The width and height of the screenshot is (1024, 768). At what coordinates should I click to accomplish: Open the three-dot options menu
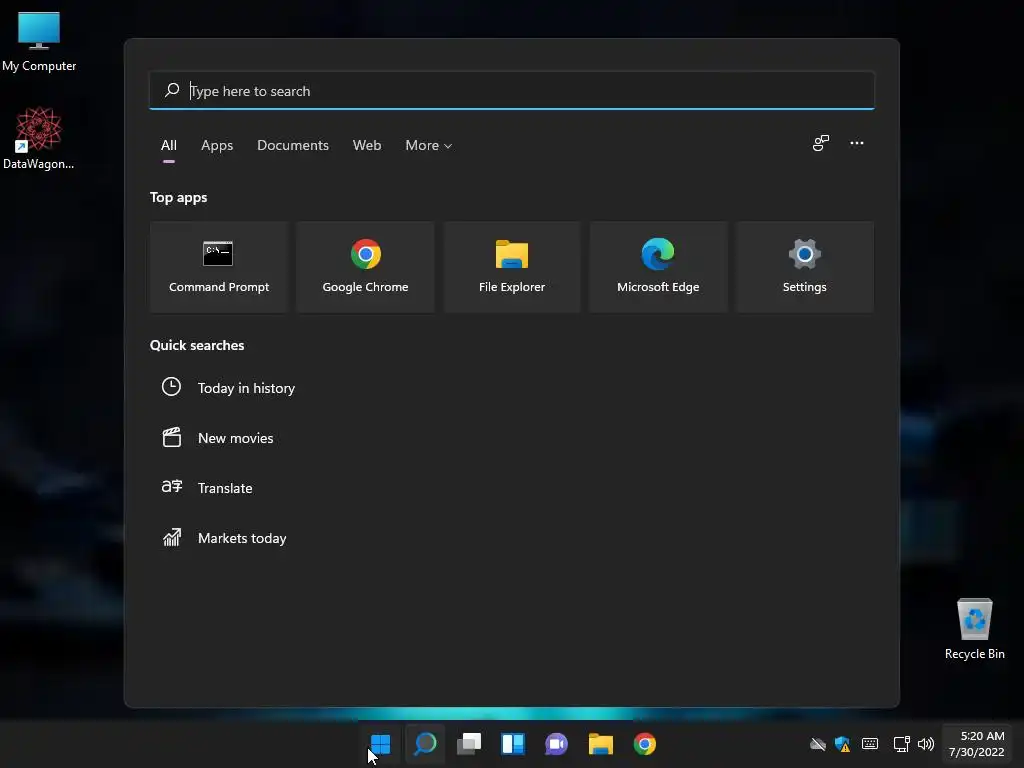(x=857, y=143)
